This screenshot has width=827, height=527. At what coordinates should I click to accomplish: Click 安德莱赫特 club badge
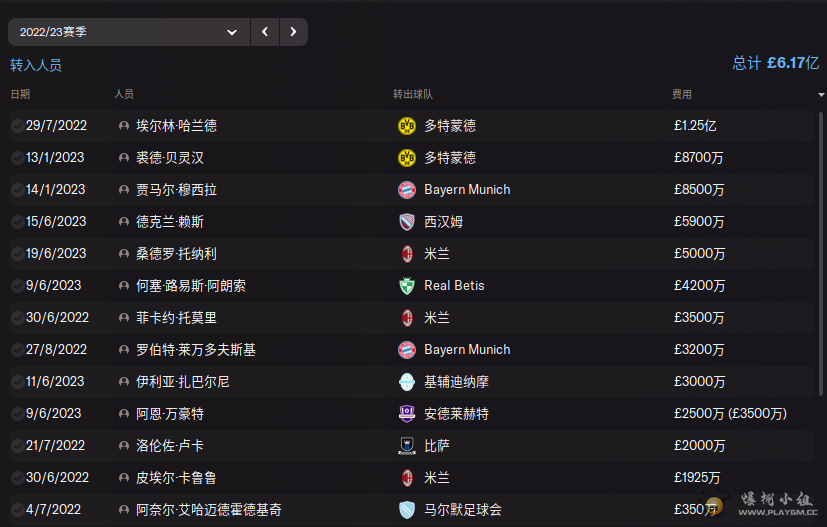(406, 414)
